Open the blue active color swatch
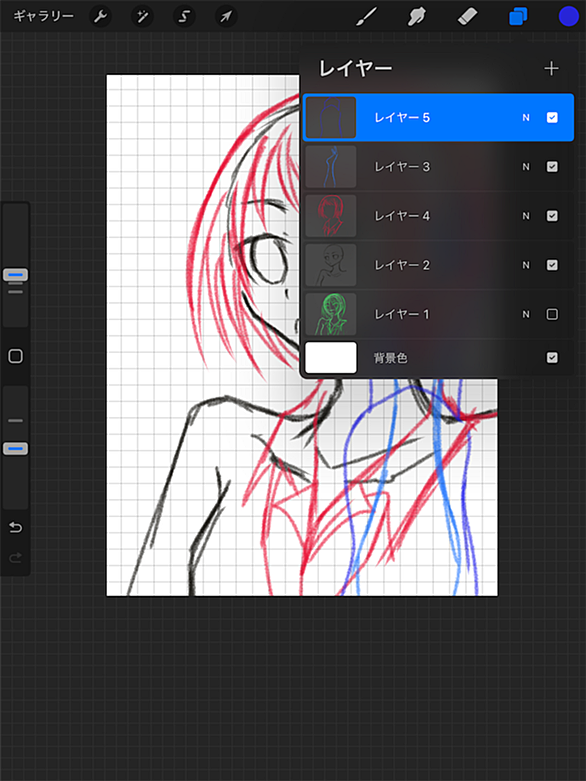This screenshot has width=586, height=781. [x=568, y=16]
